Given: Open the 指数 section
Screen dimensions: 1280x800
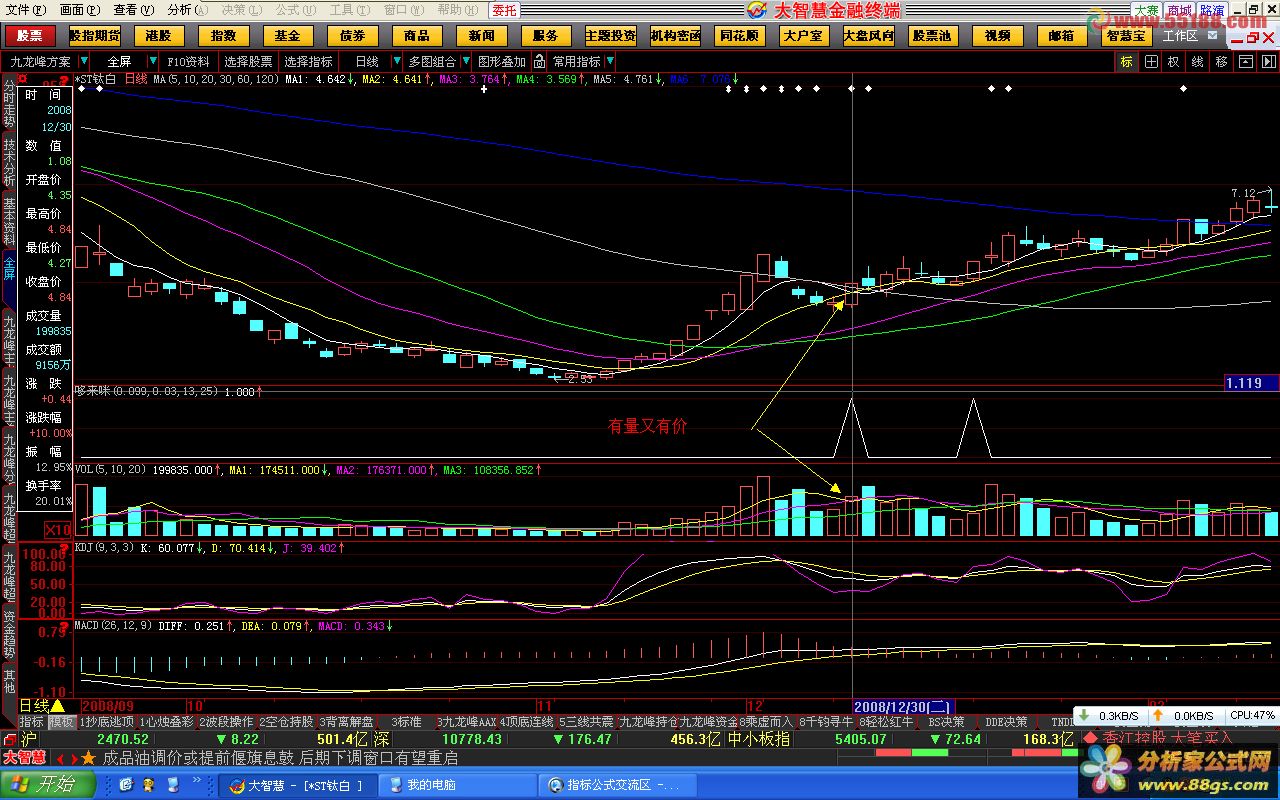Looking at the screenshot, I should click(x=223, y=35).
